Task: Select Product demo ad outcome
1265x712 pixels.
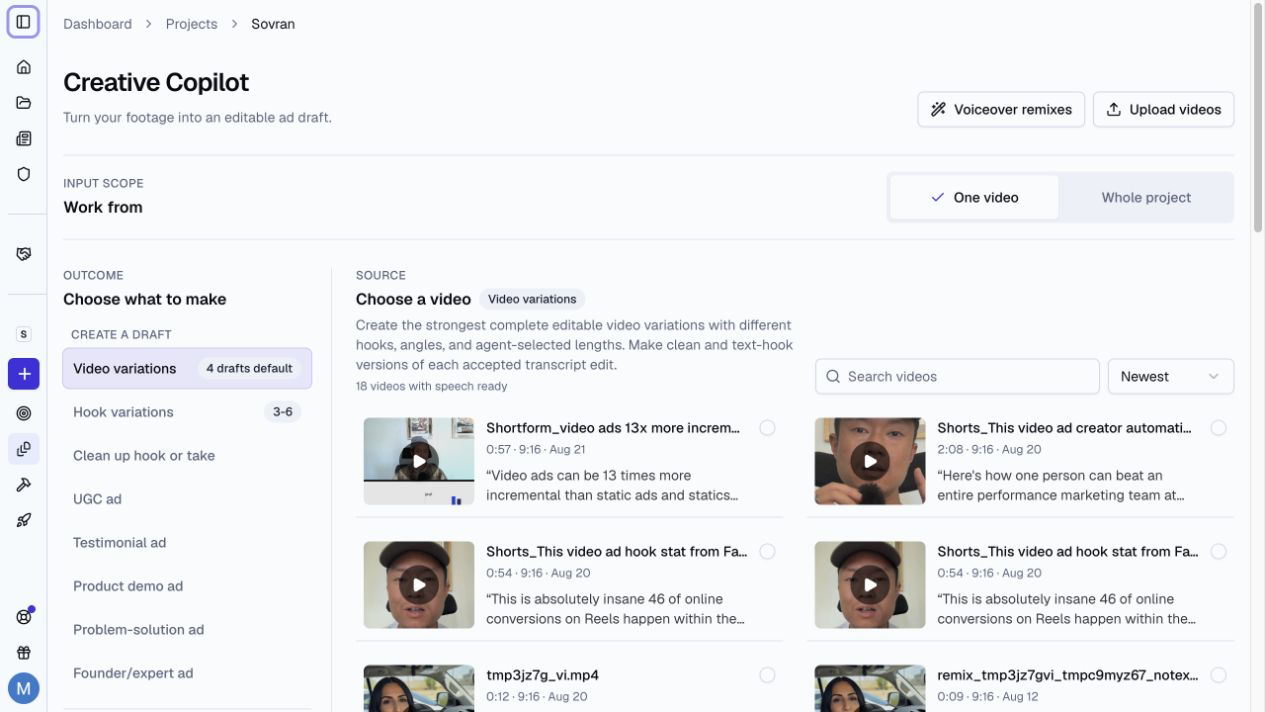Action: point(187,586)
